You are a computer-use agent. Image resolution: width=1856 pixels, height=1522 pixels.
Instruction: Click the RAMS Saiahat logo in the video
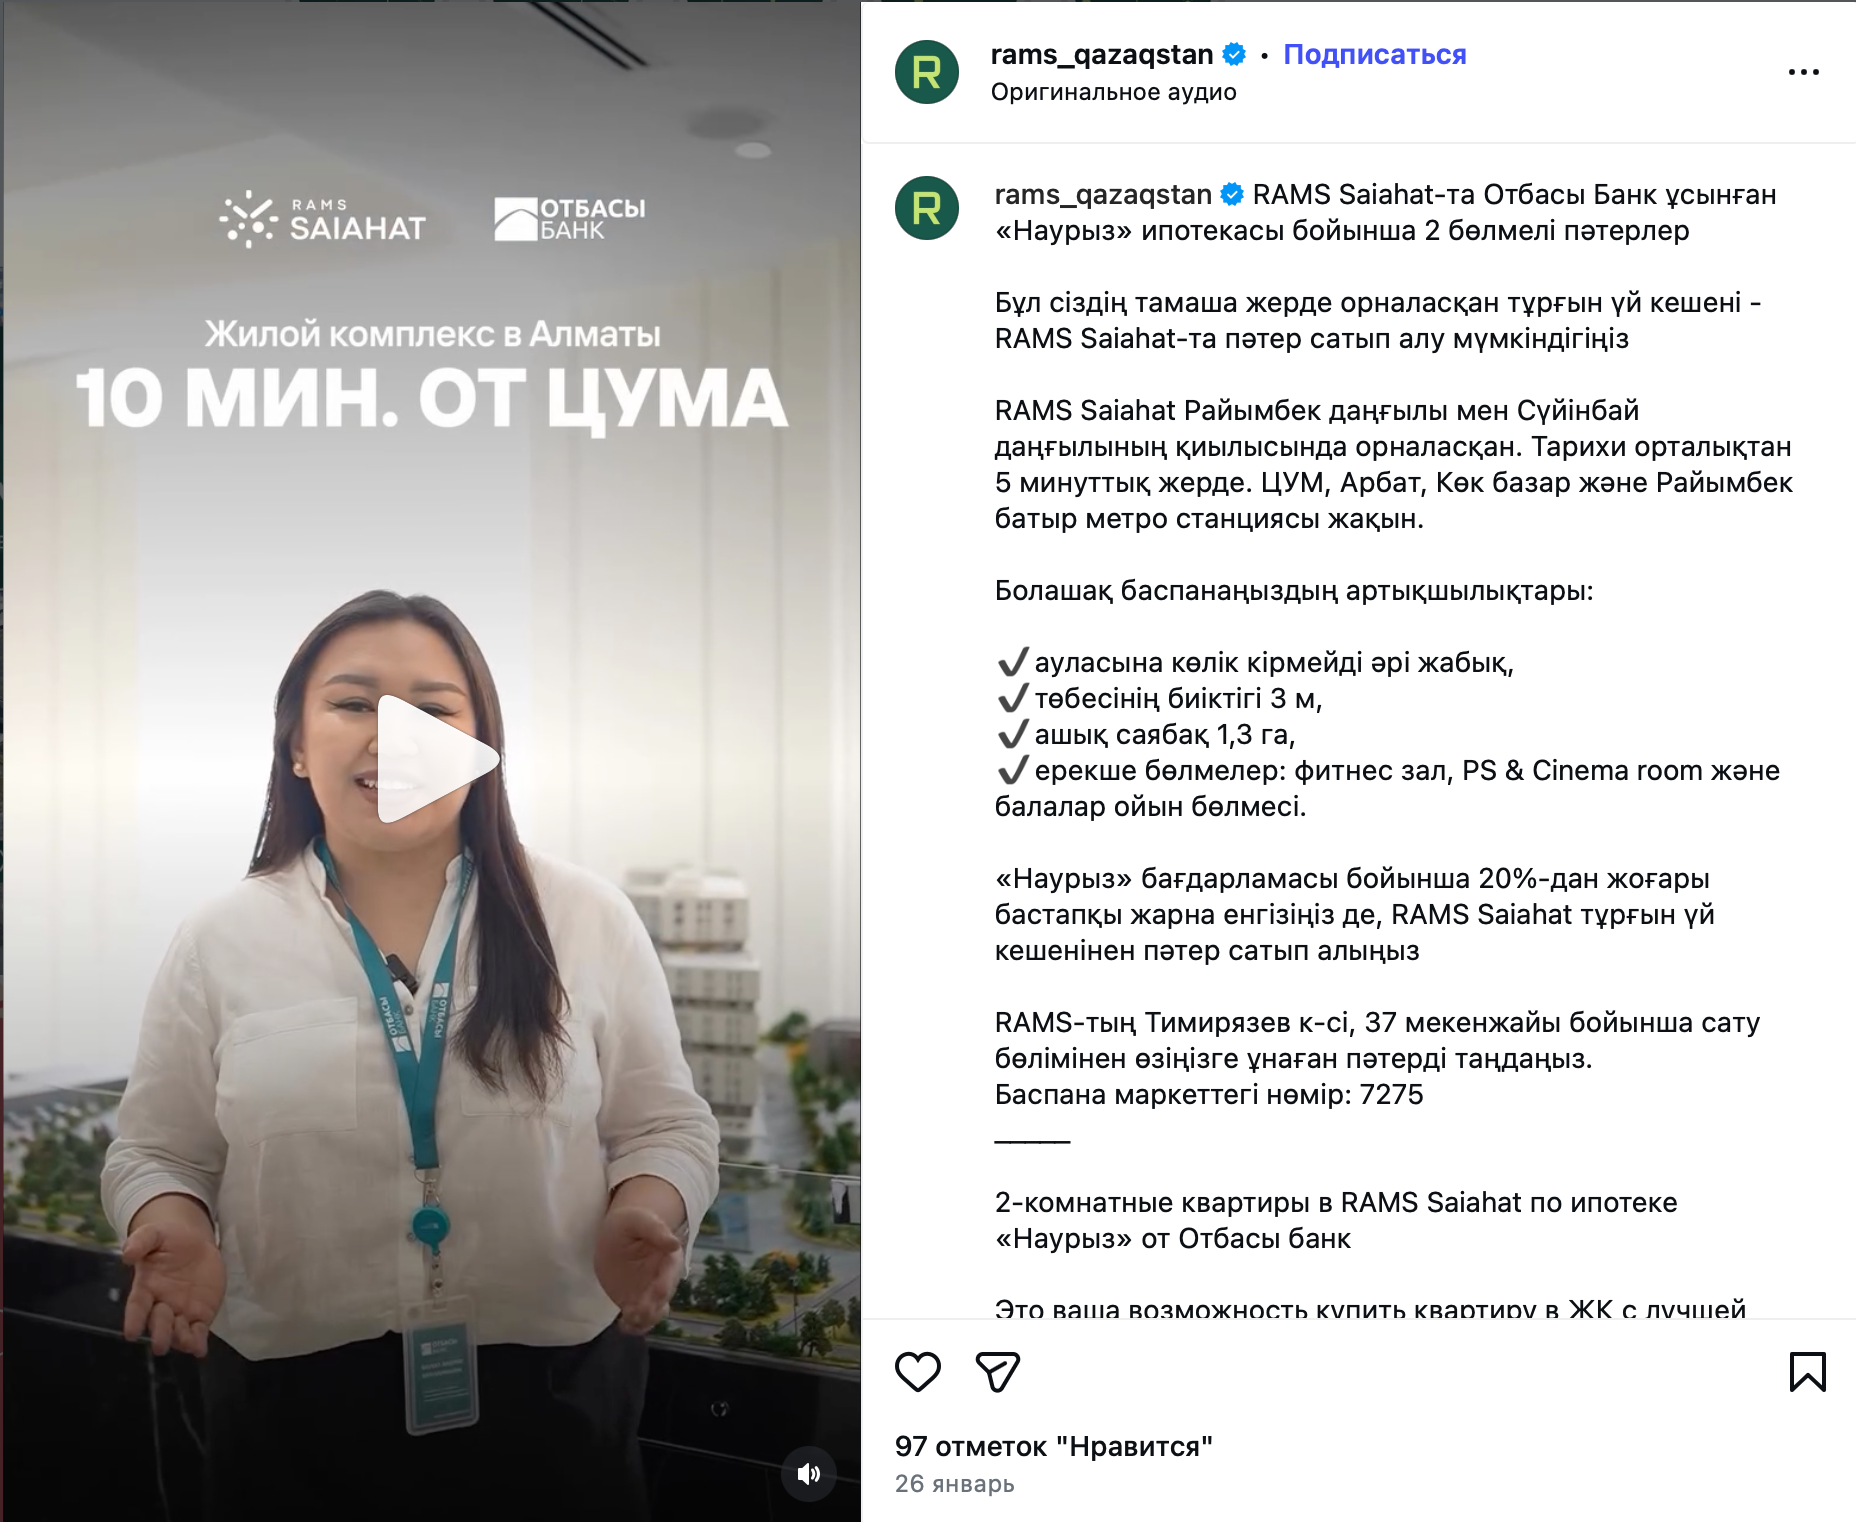click(x=322, y=219)
